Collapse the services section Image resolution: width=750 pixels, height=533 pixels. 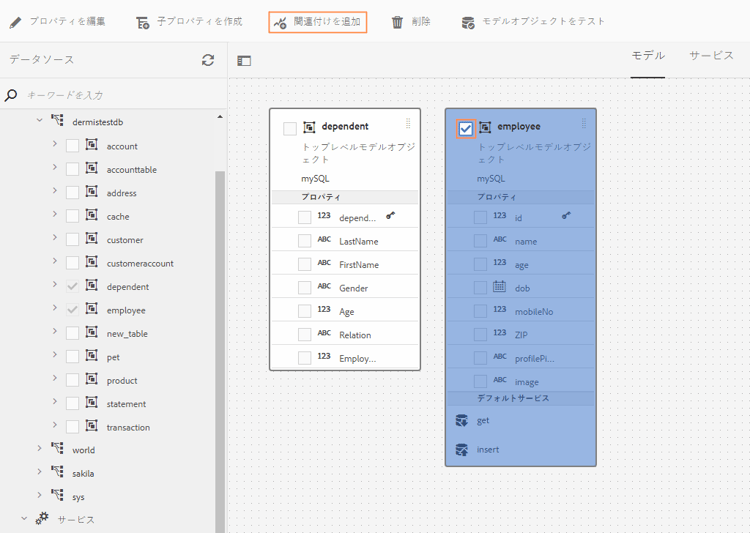tap(24, 518)
